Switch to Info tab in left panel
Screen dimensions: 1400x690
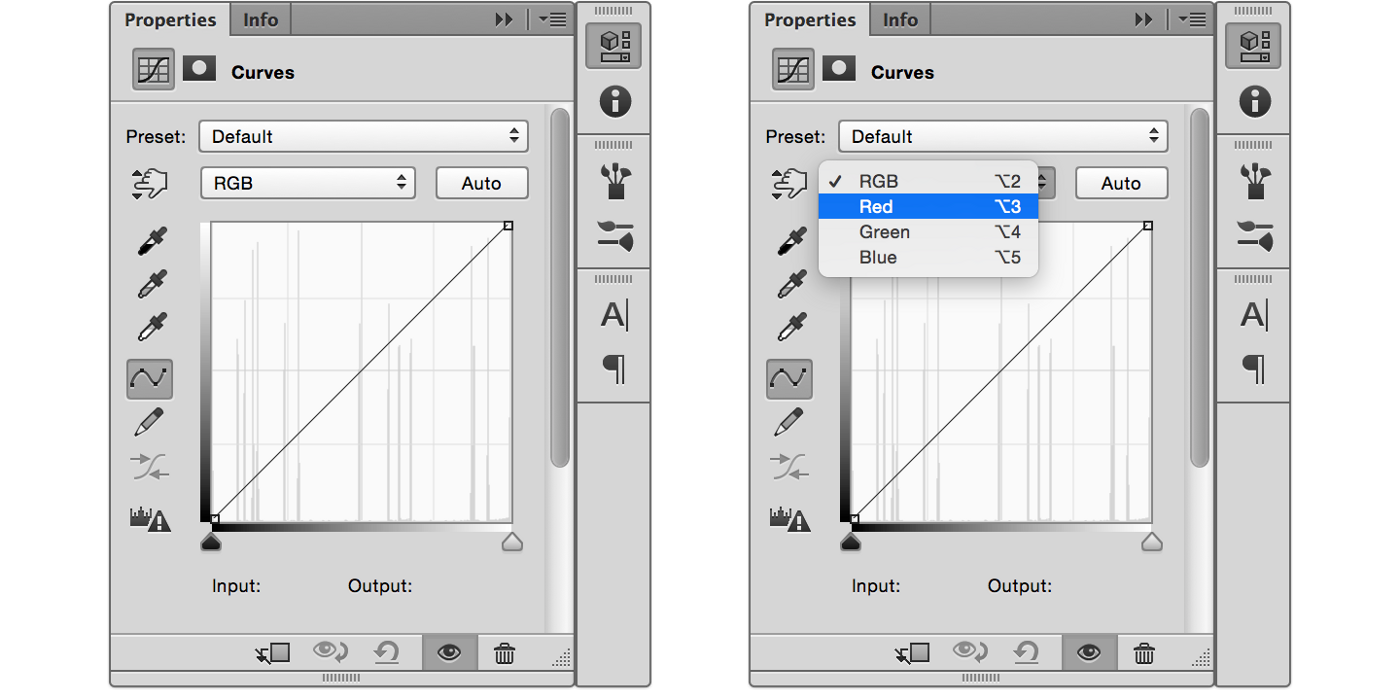pos(261,20)
